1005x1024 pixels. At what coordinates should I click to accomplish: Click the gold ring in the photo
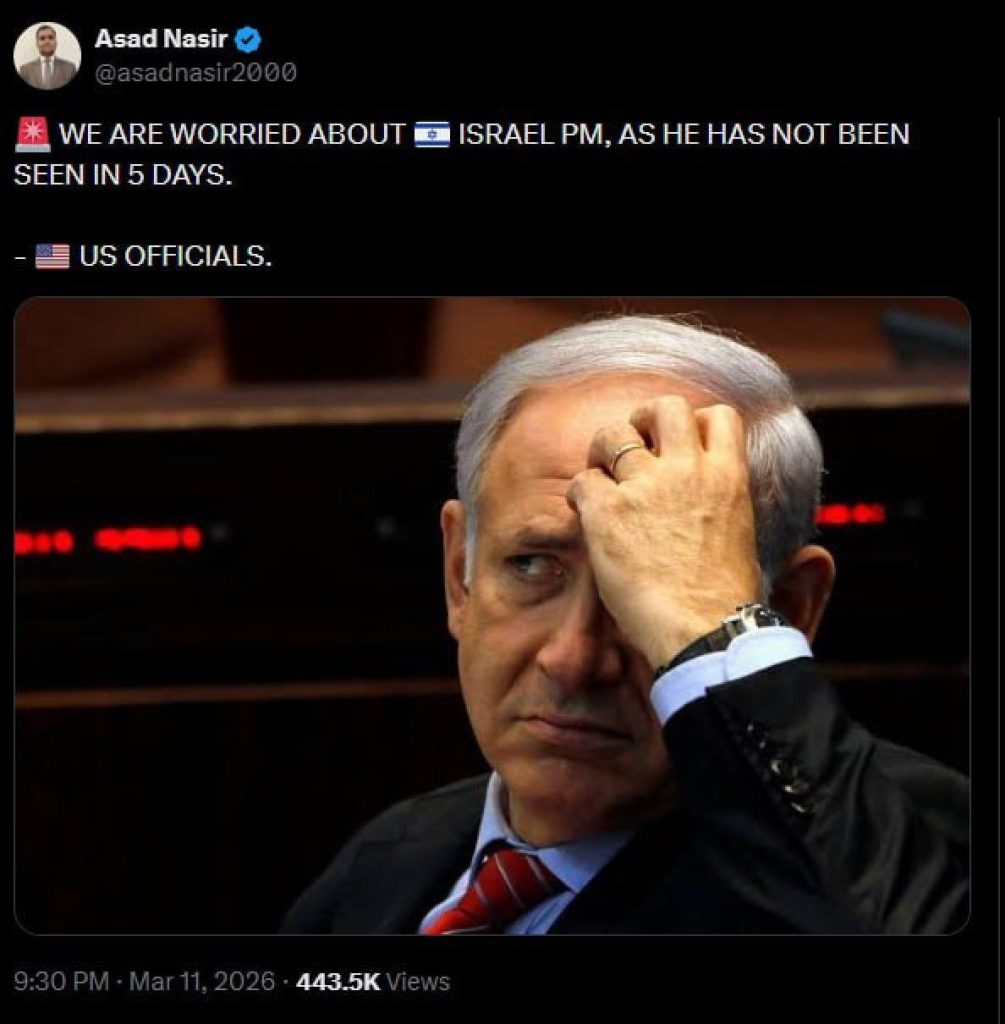[623, 455]
